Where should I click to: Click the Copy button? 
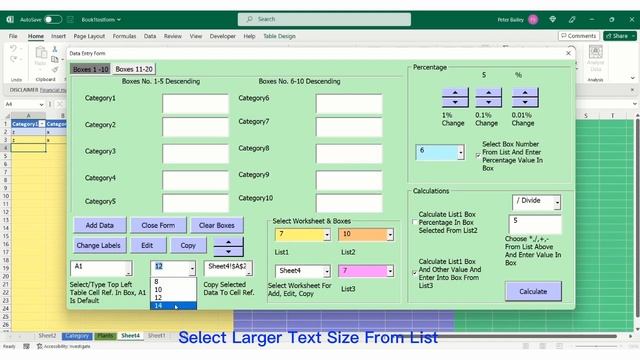(188, 245)
